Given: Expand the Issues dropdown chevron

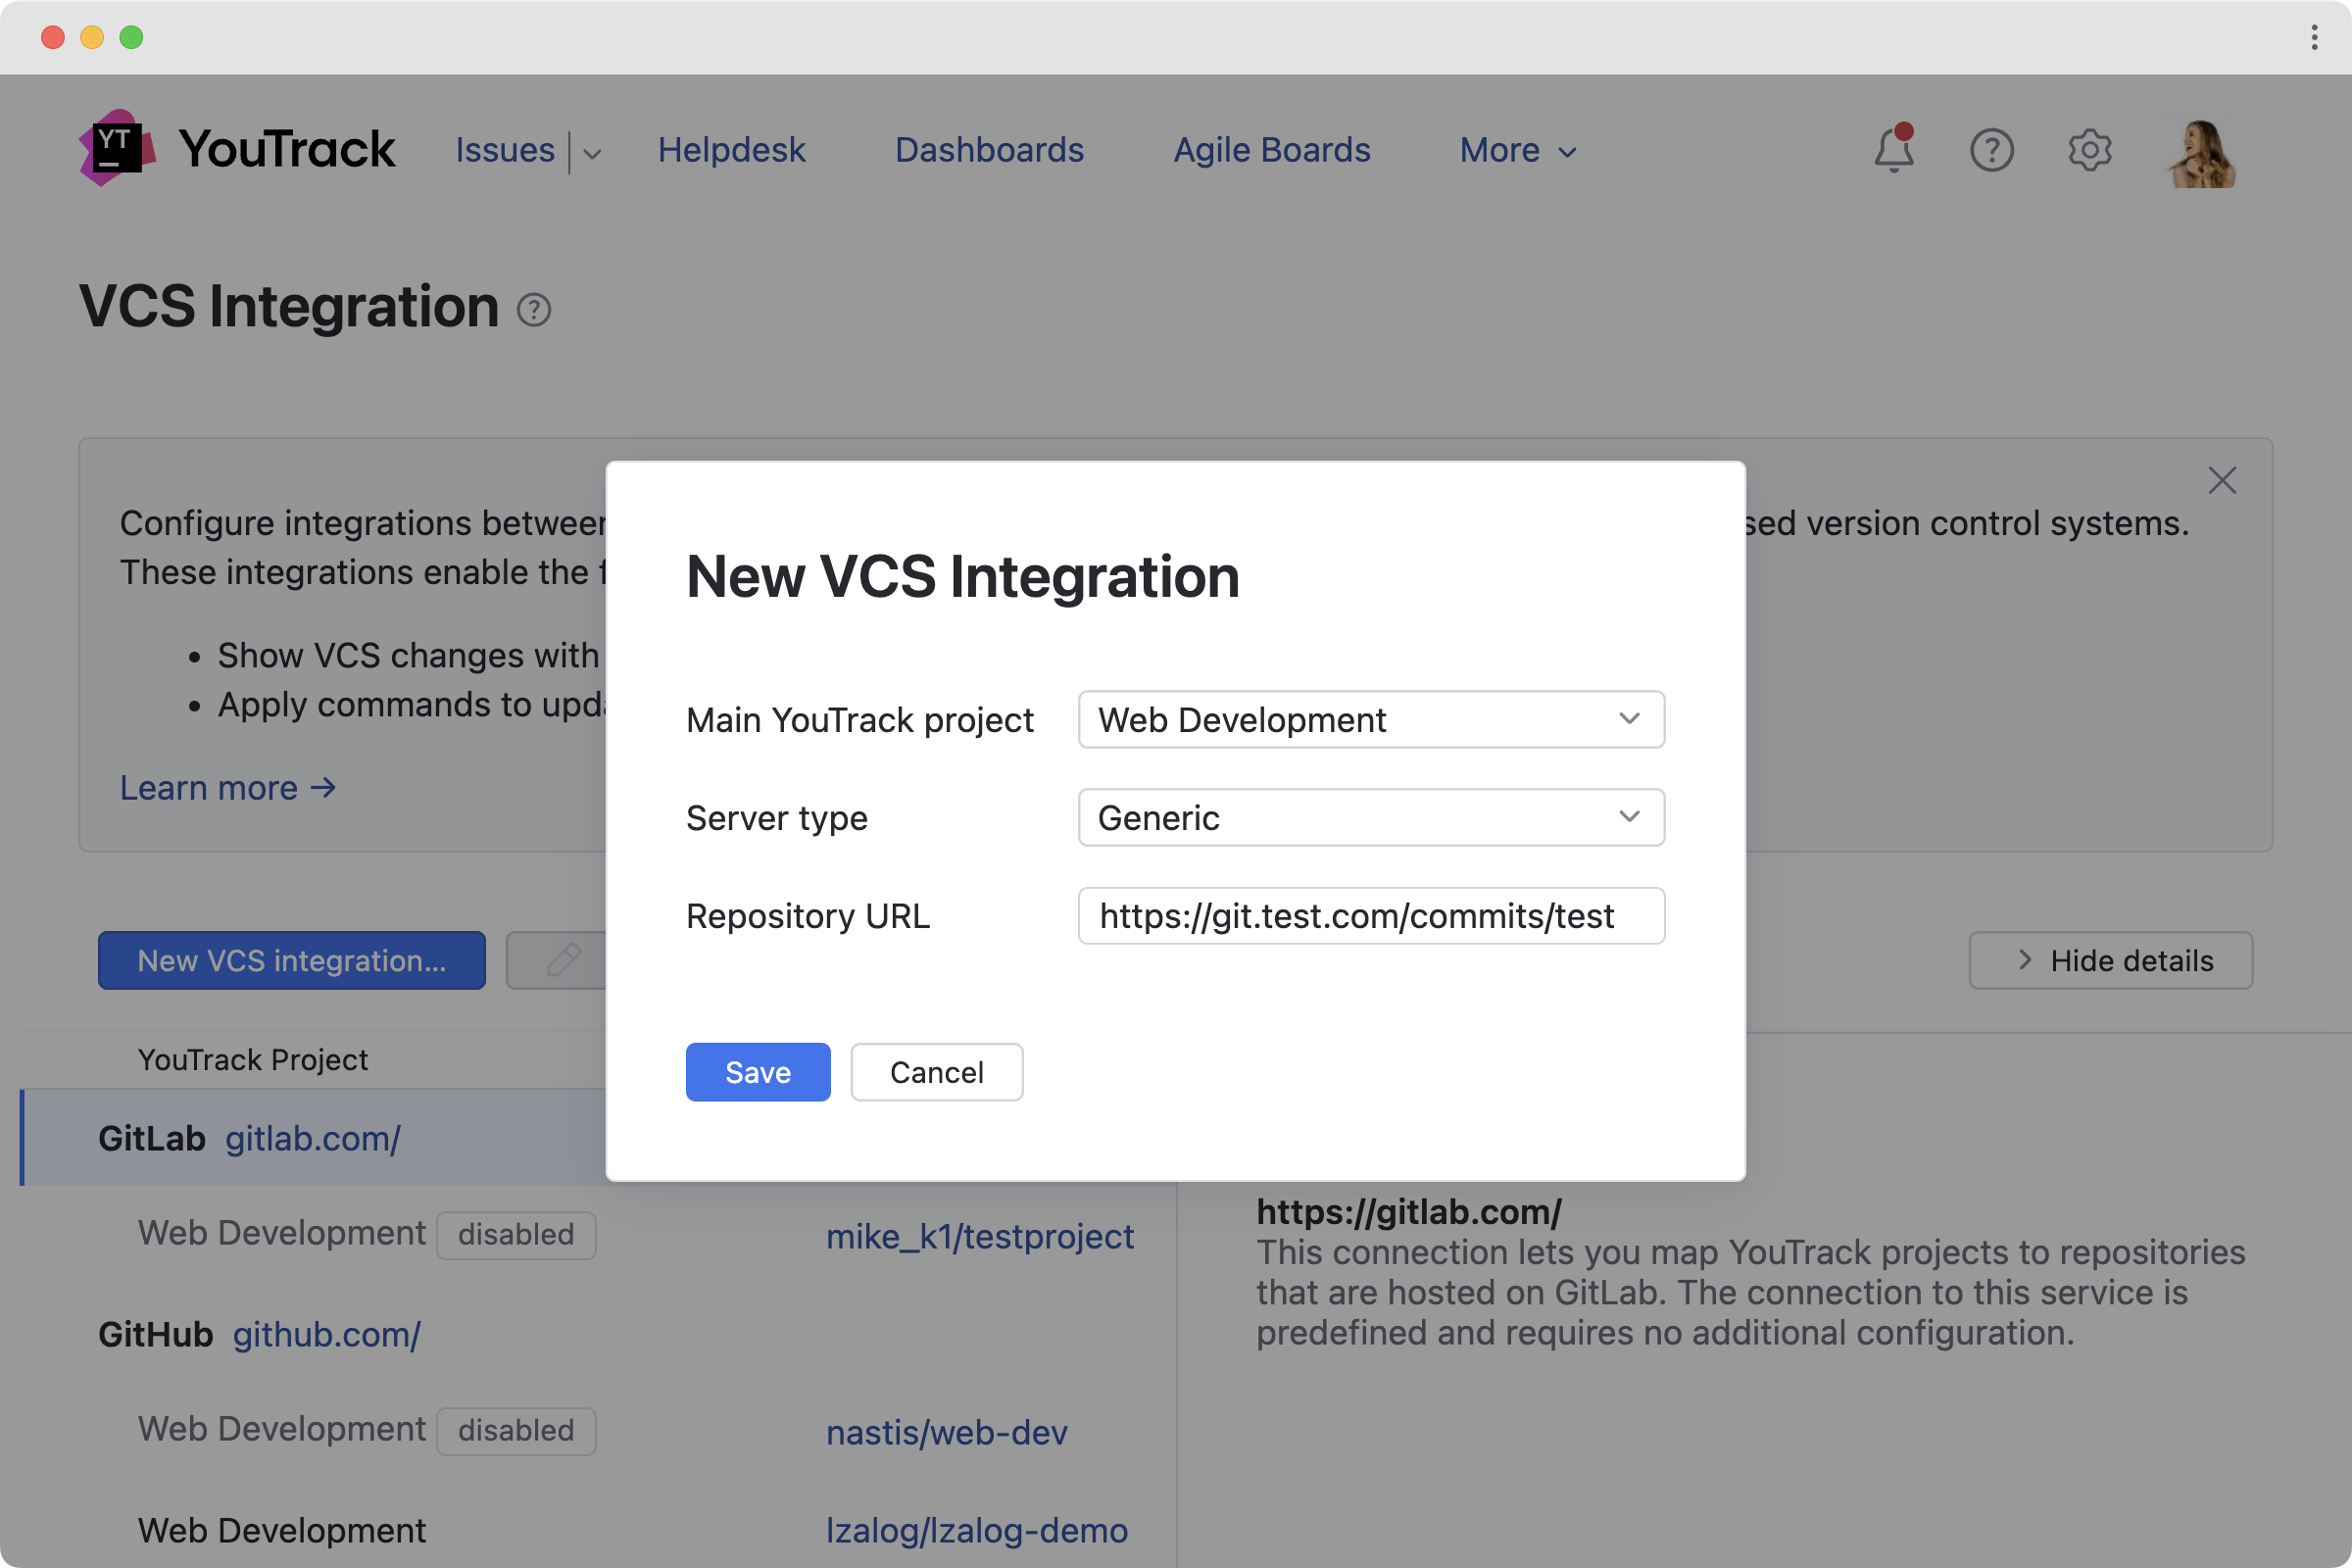Looking at the screenshot, I should [591, 153].
